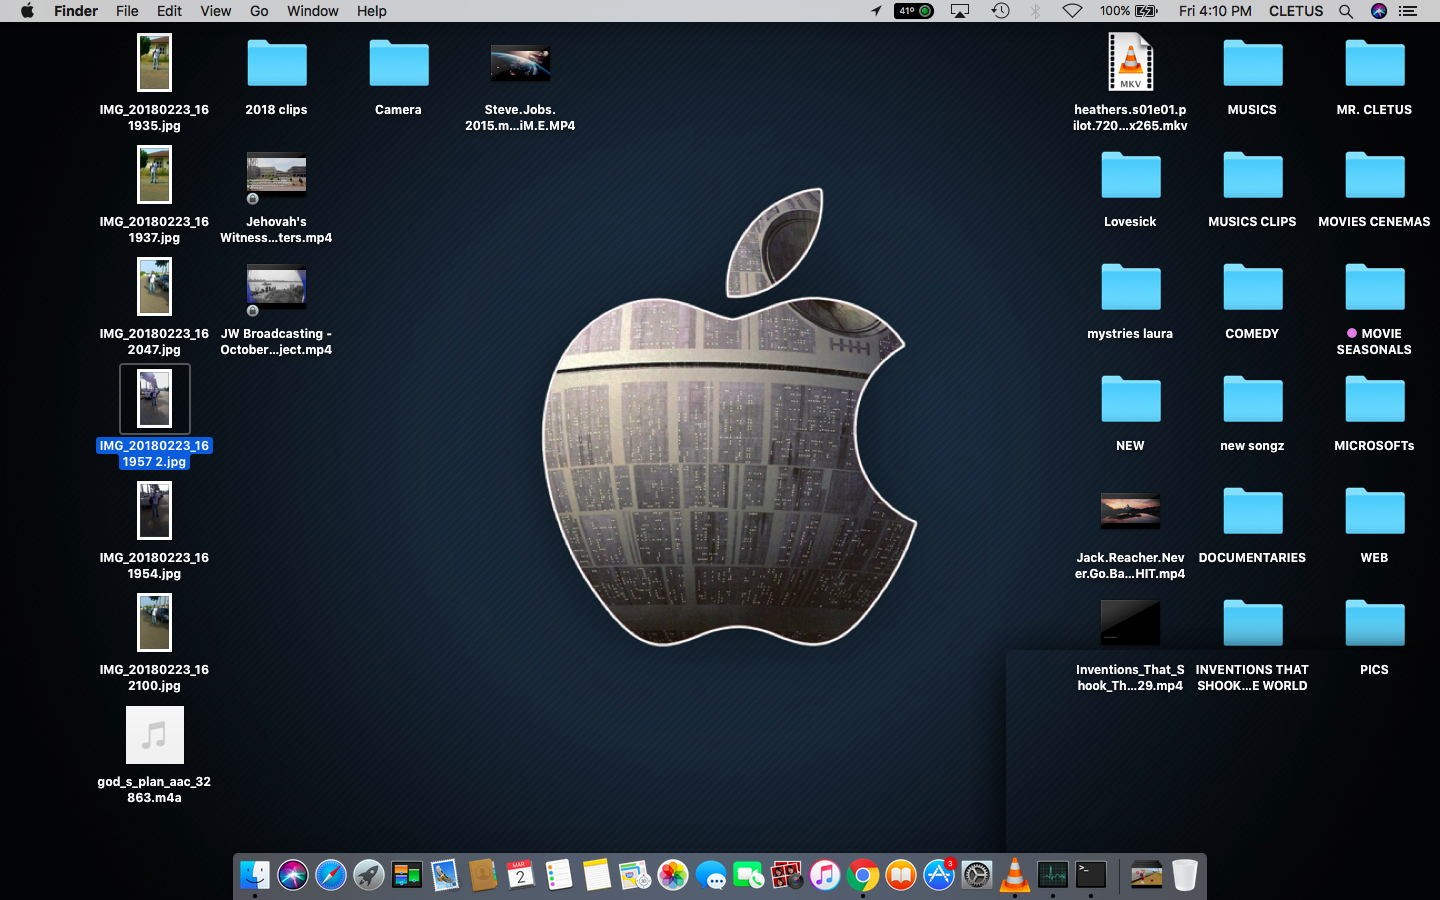Image resolution: width=1440 pixels, height=900 pixels.
Task: Open Terminal in the Dock
Action: (1091, 876)
